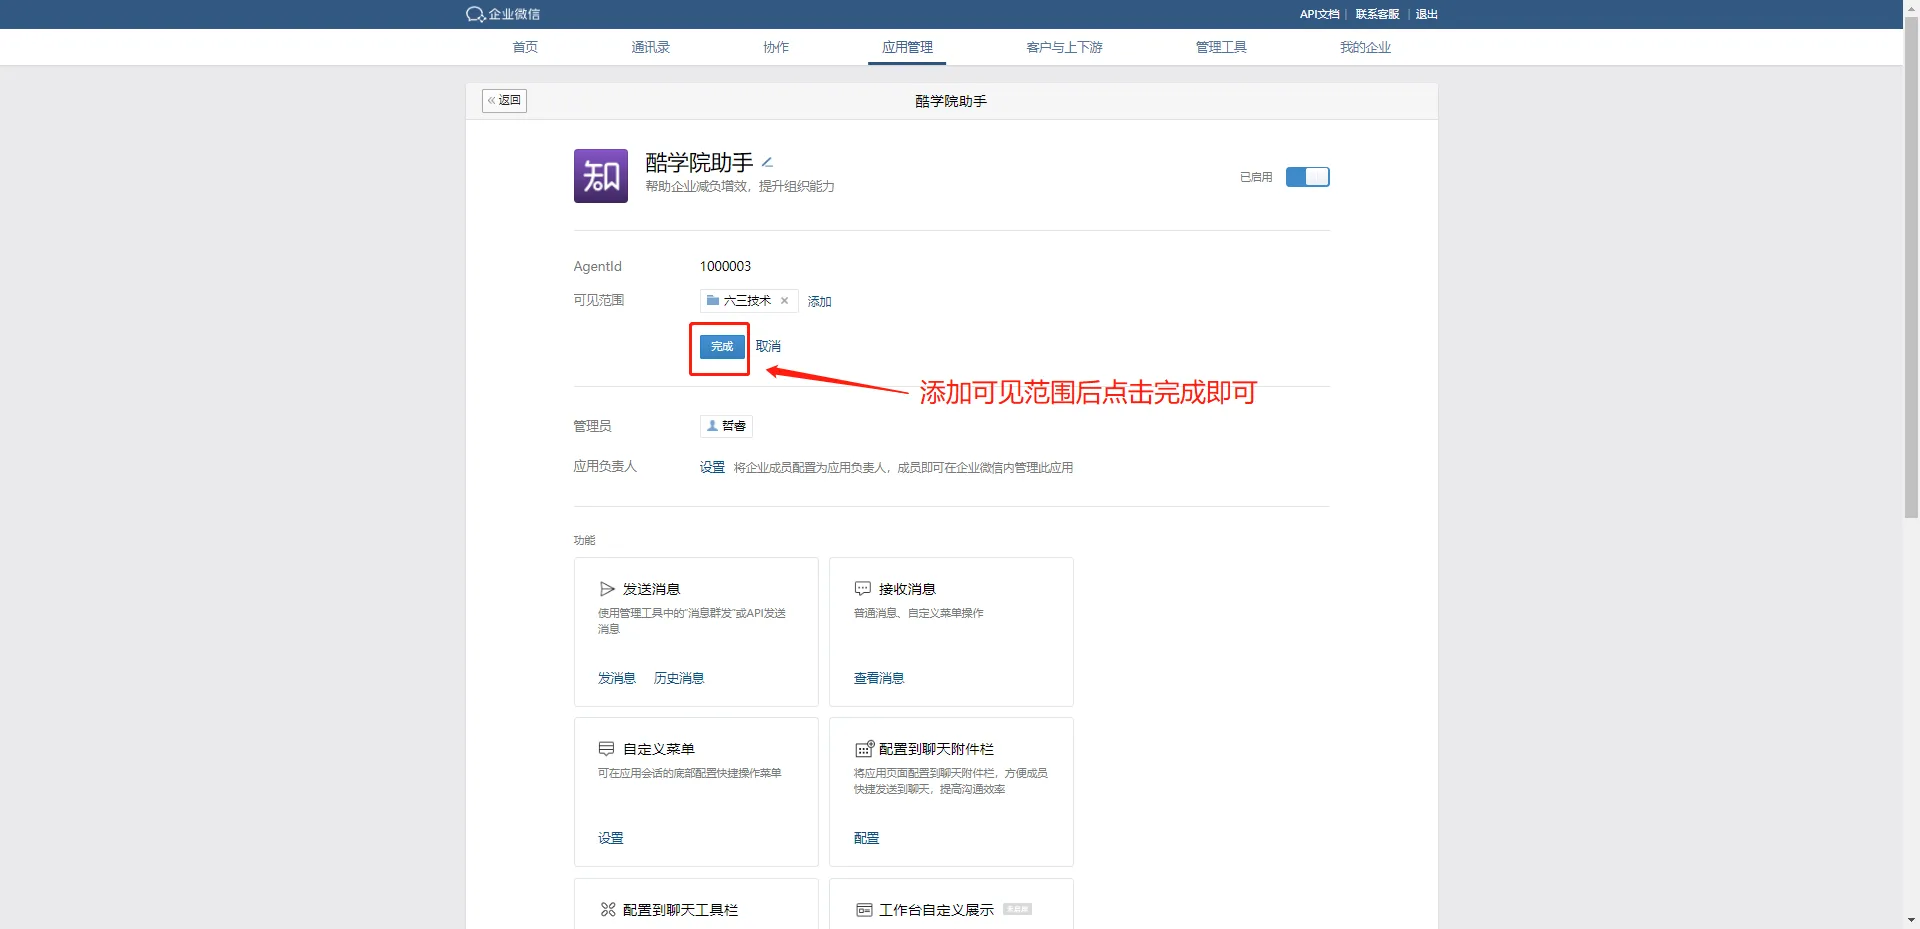The image size is (1920, 929).
Task: Open the 查看消息 link
Action: [x=879, y=678]
